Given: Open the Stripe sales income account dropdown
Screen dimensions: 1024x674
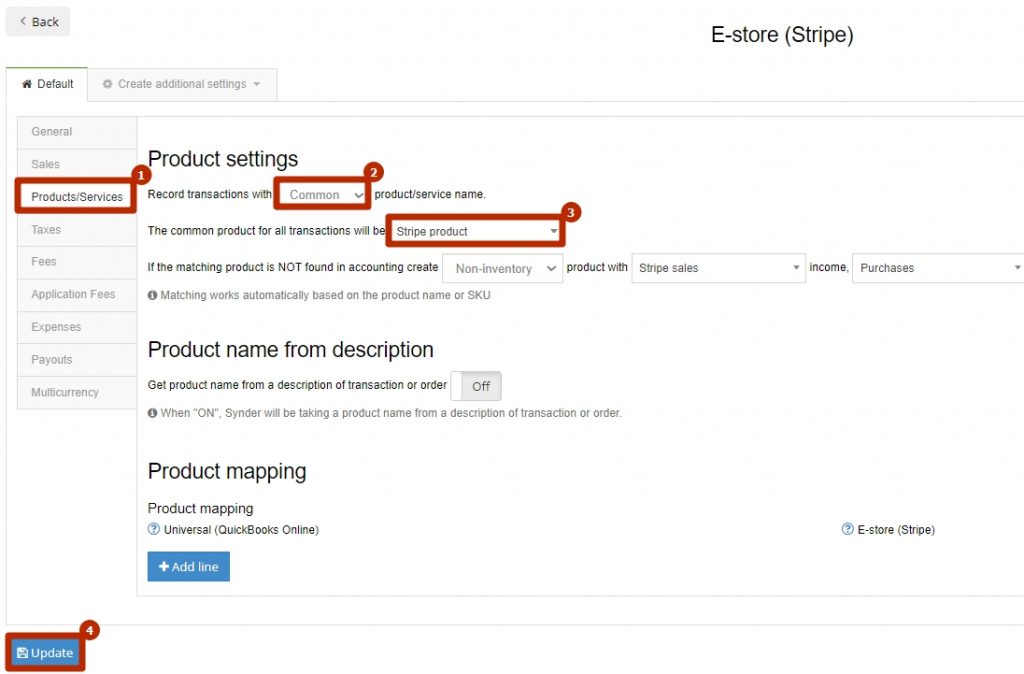Looking at the screenshot, I should (718, 268).
